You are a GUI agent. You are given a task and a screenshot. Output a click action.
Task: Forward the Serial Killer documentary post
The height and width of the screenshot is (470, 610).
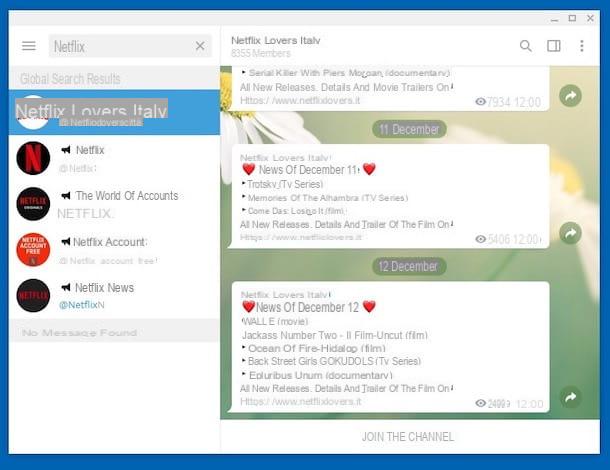pos(570,96)
